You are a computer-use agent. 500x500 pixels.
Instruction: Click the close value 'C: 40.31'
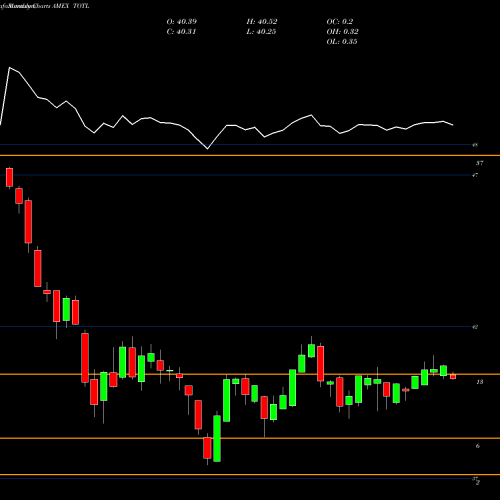[x=181, y=32]
